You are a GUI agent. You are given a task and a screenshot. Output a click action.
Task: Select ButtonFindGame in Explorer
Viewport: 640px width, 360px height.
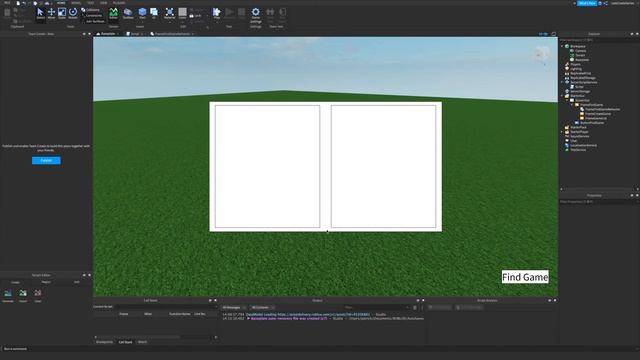592,122
